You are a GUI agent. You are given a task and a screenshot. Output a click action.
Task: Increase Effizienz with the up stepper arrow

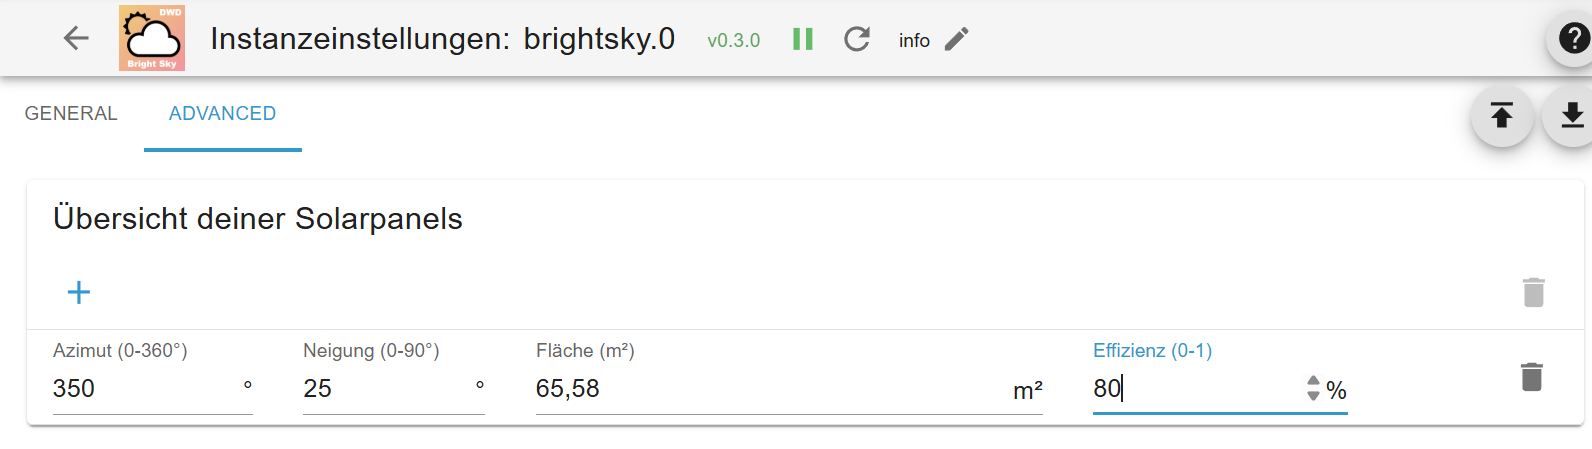(1313, 381)
